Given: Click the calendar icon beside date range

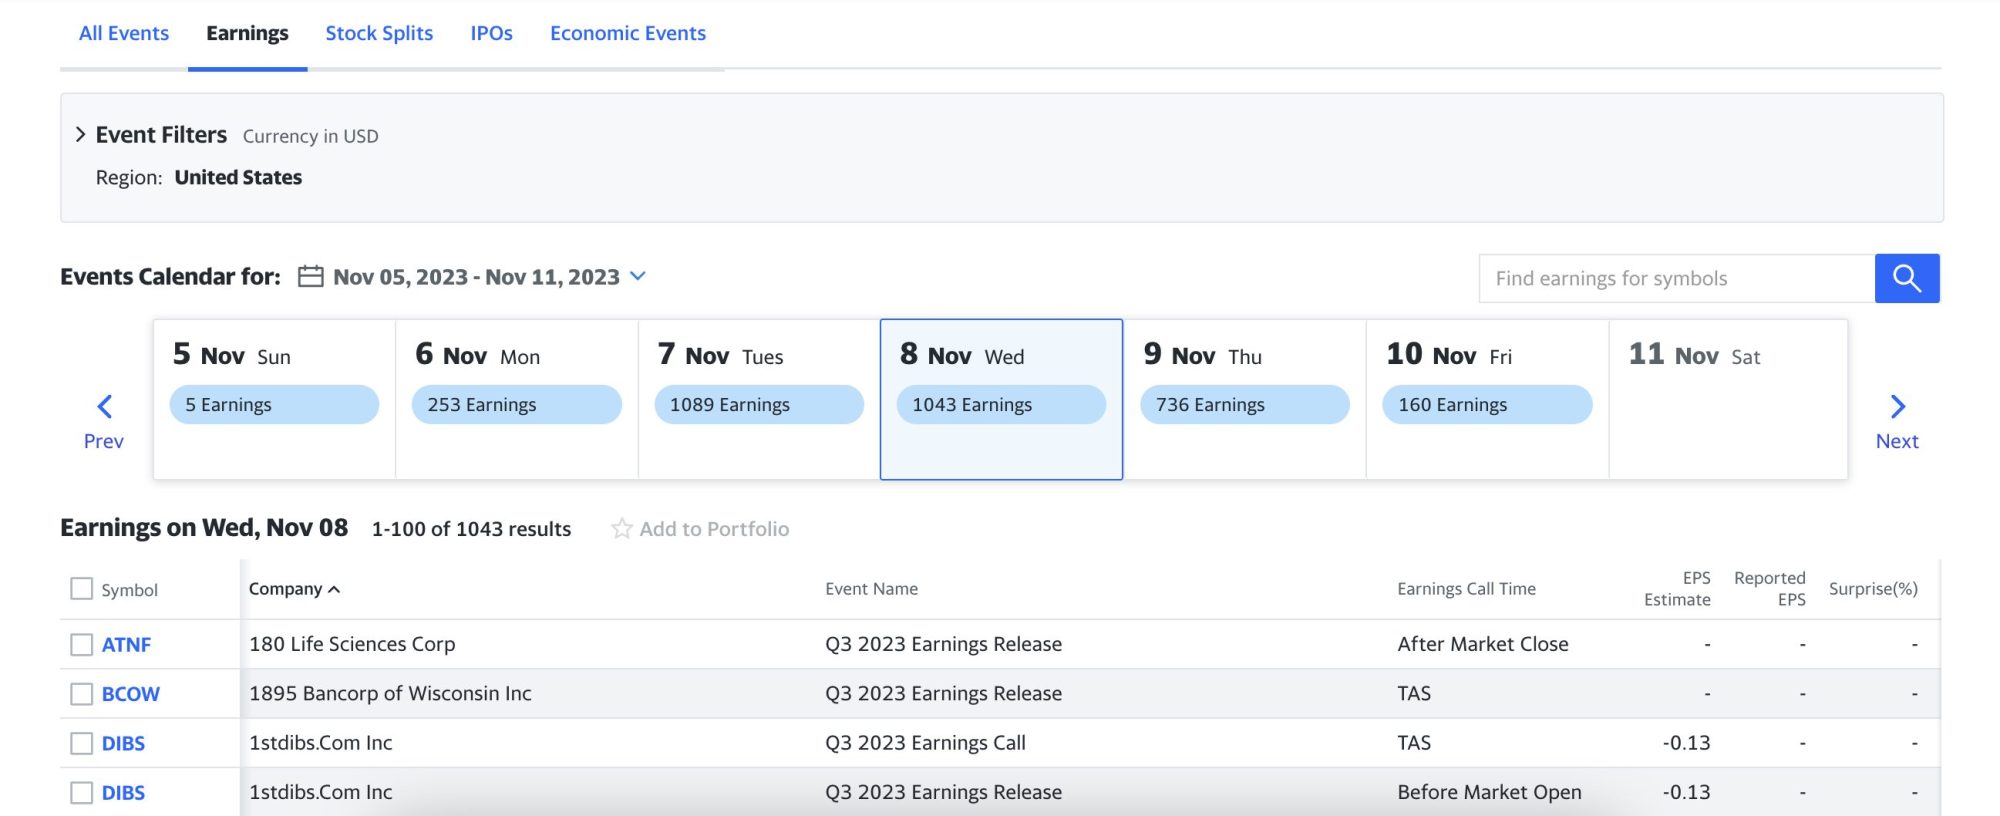Looking at the screenshot, I should click(311, 277).
